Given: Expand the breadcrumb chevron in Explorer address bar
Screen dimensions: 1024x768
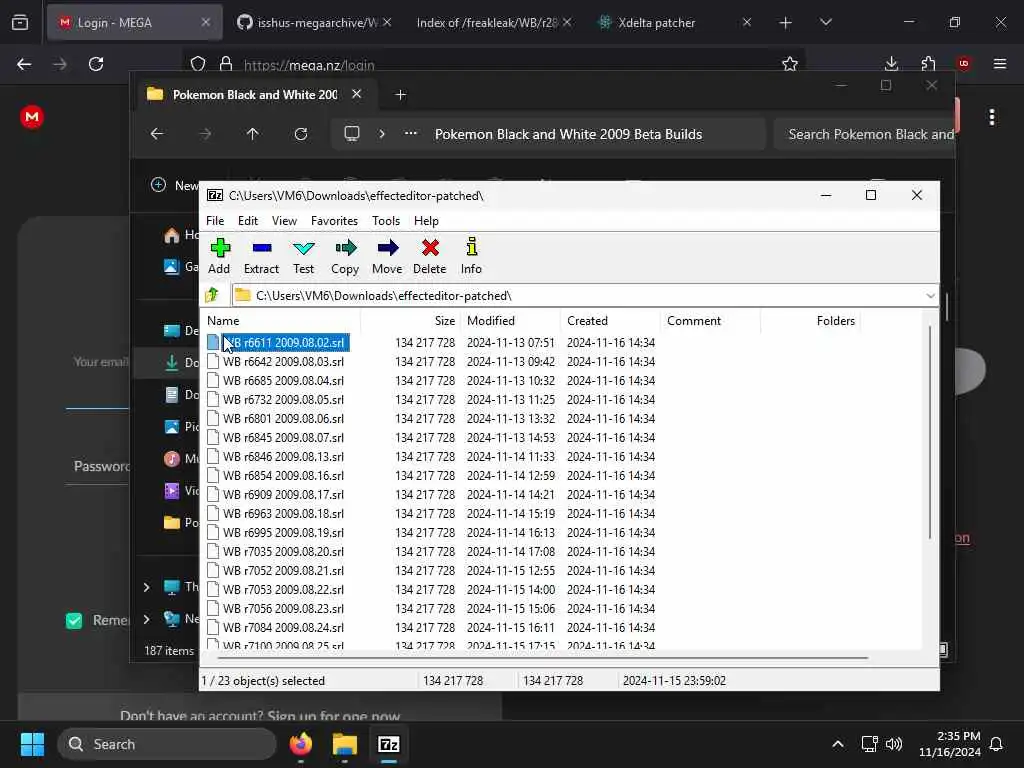Looking at the screenshot, I should click(382, 134).
